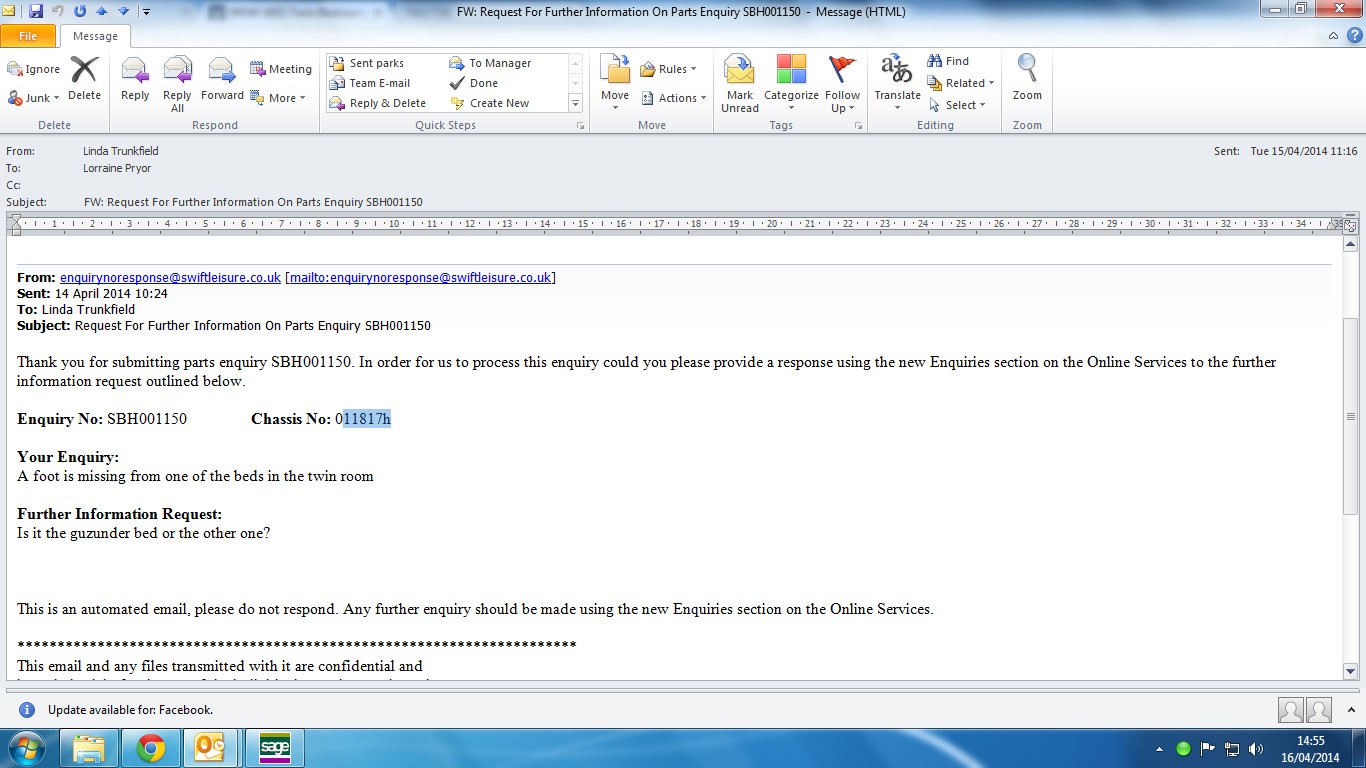Open the Quick Steps dialog launcher
This screenshot has height=768, width=1366.
pyautogui.click(x=580, y=126)
